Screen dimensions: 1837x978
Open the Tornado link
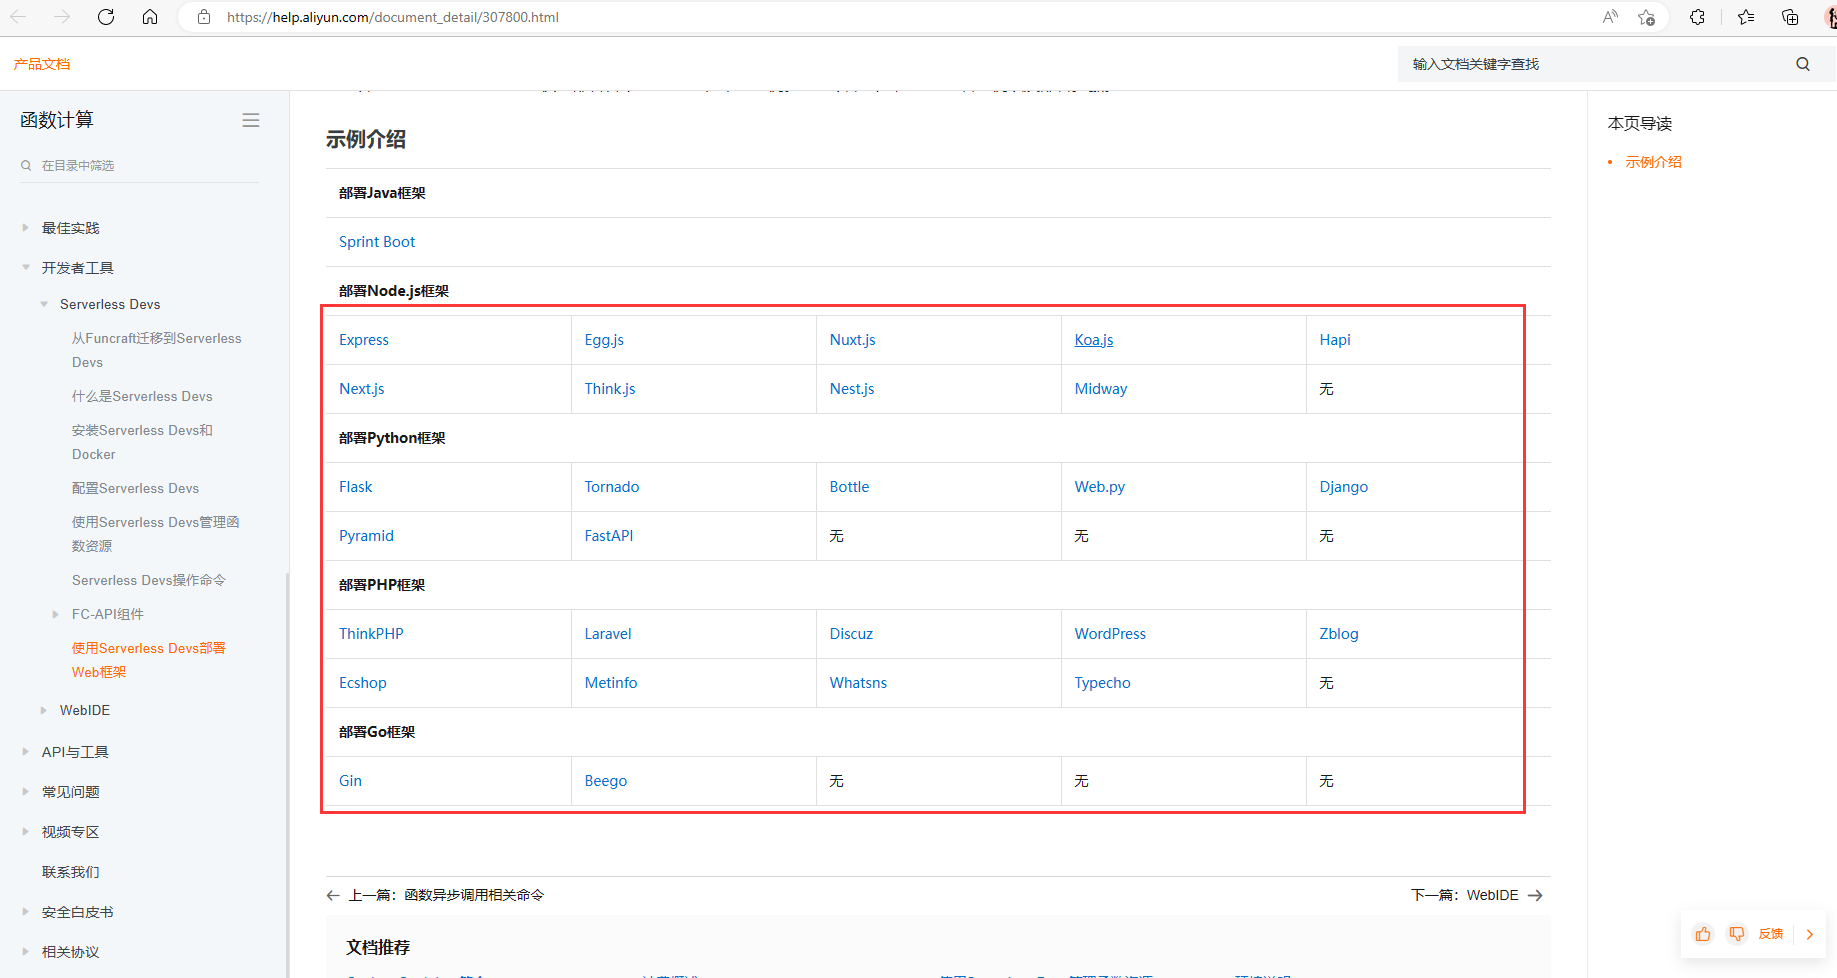612,487
